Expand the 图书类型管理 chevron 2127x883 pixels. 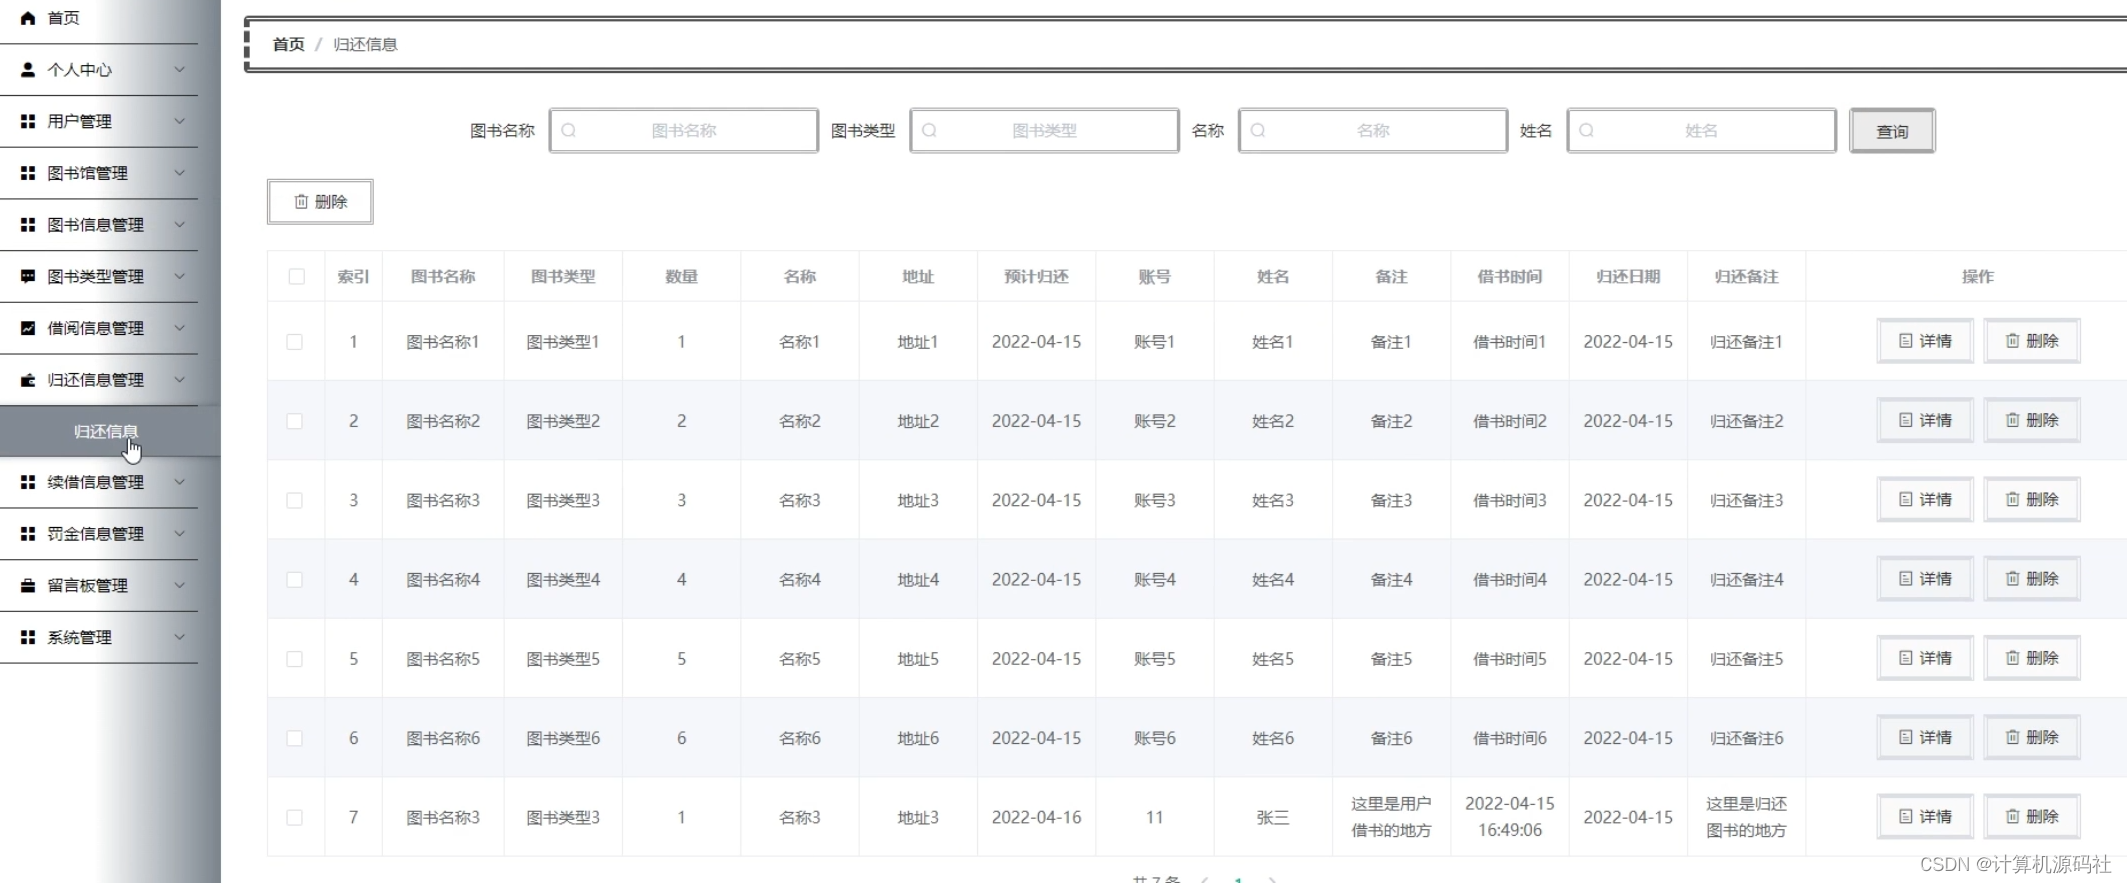(180, 276)
